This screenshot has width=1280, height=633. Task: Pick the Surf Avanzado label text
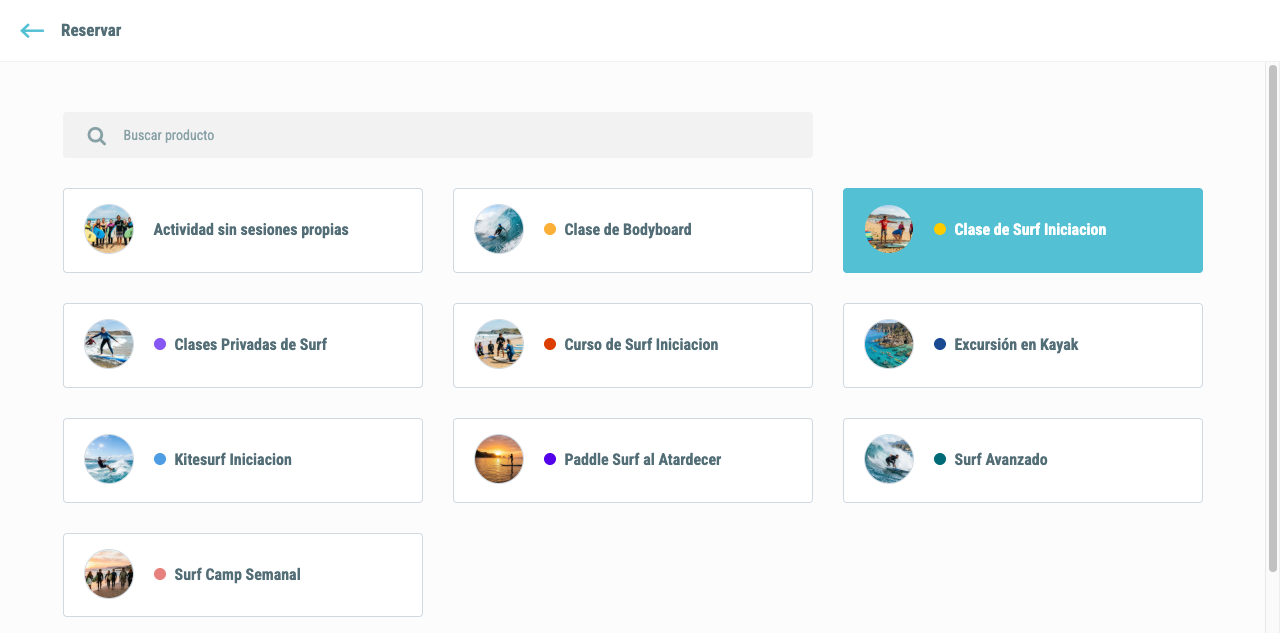coord(1001,459)
